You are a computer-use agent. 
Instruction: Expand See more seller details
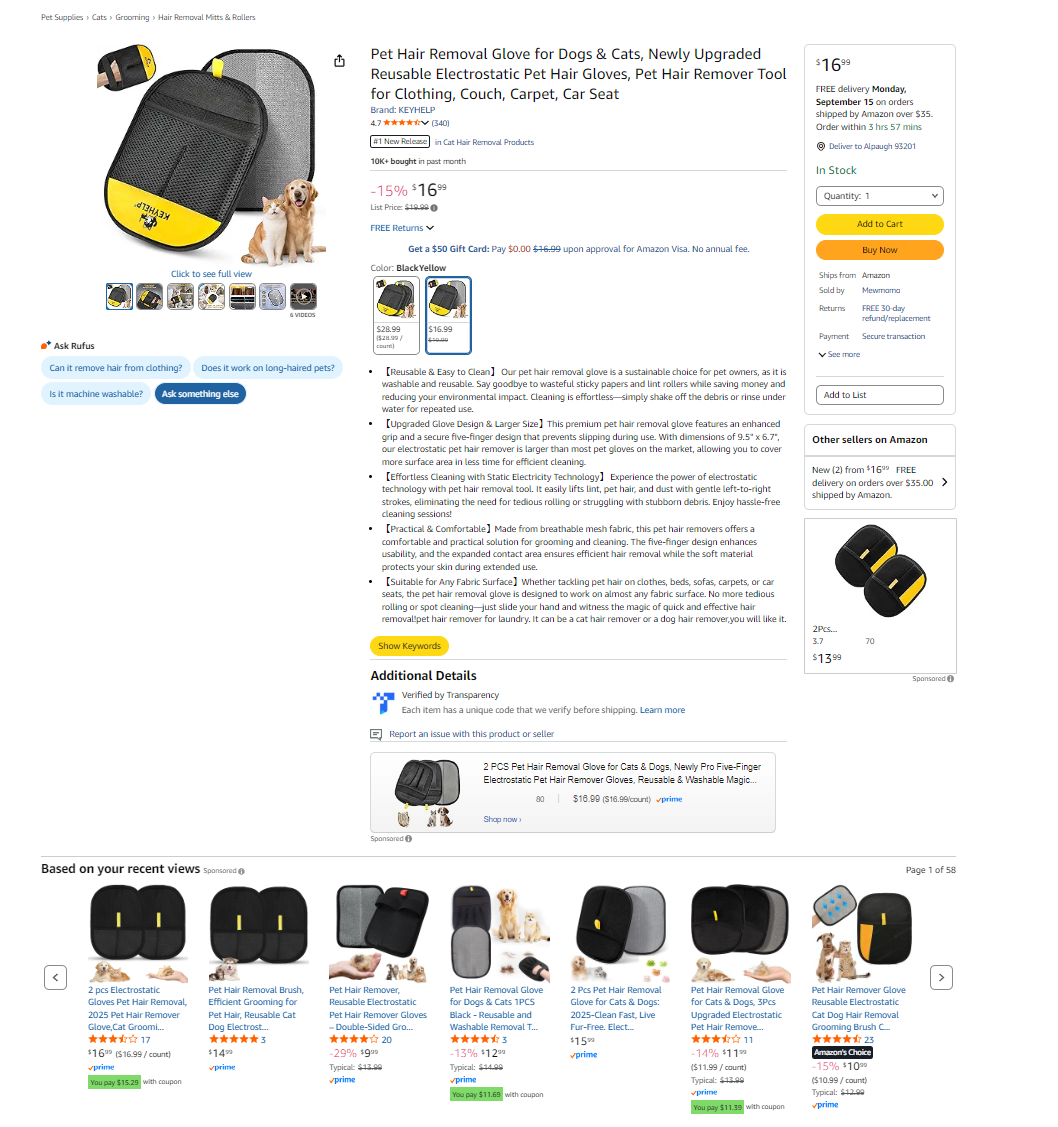click(840, 354)
